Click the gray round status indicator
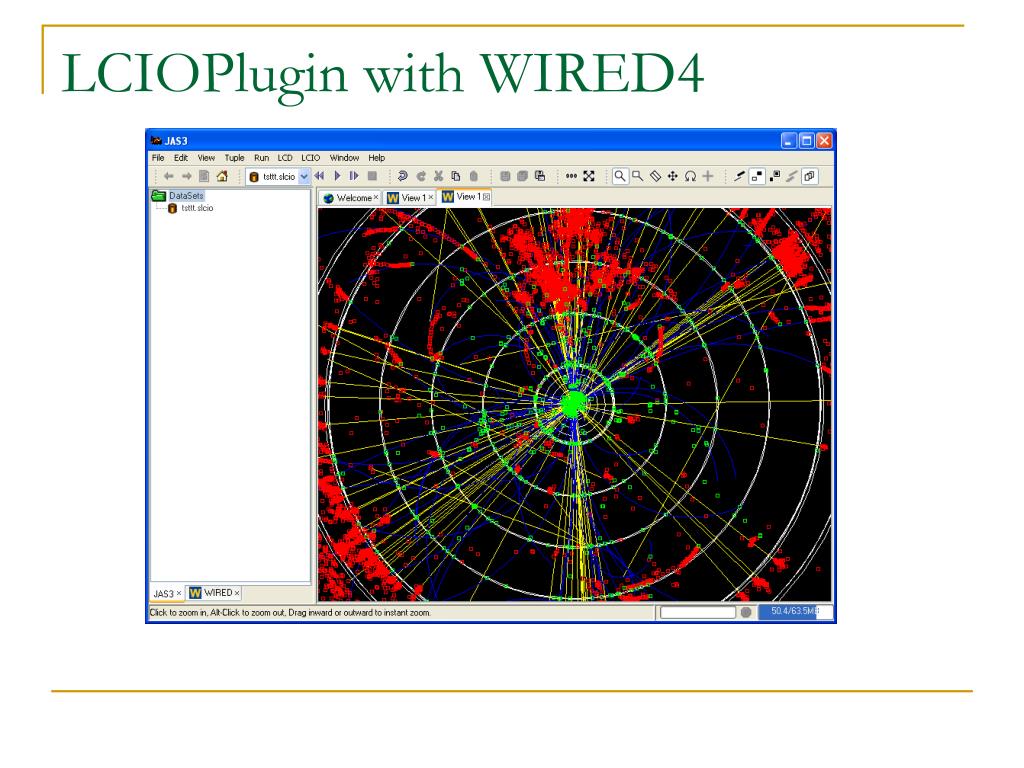Image resolution: width=1024 pixels, height=768 pixels. pos(746,613)
